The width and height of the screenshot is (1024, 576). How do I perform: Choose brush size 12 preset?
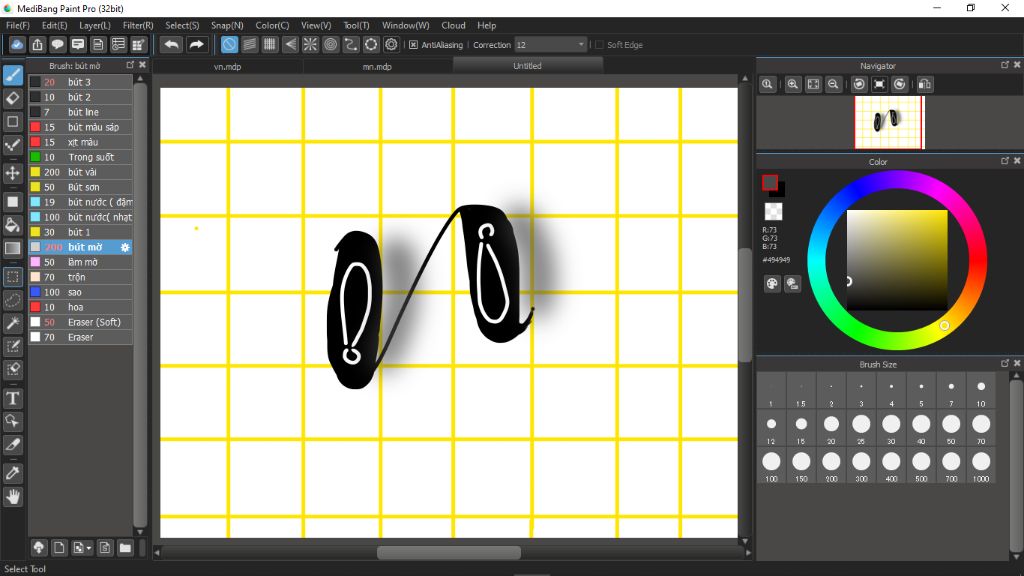pyautogui.click(x=771, y=428)
